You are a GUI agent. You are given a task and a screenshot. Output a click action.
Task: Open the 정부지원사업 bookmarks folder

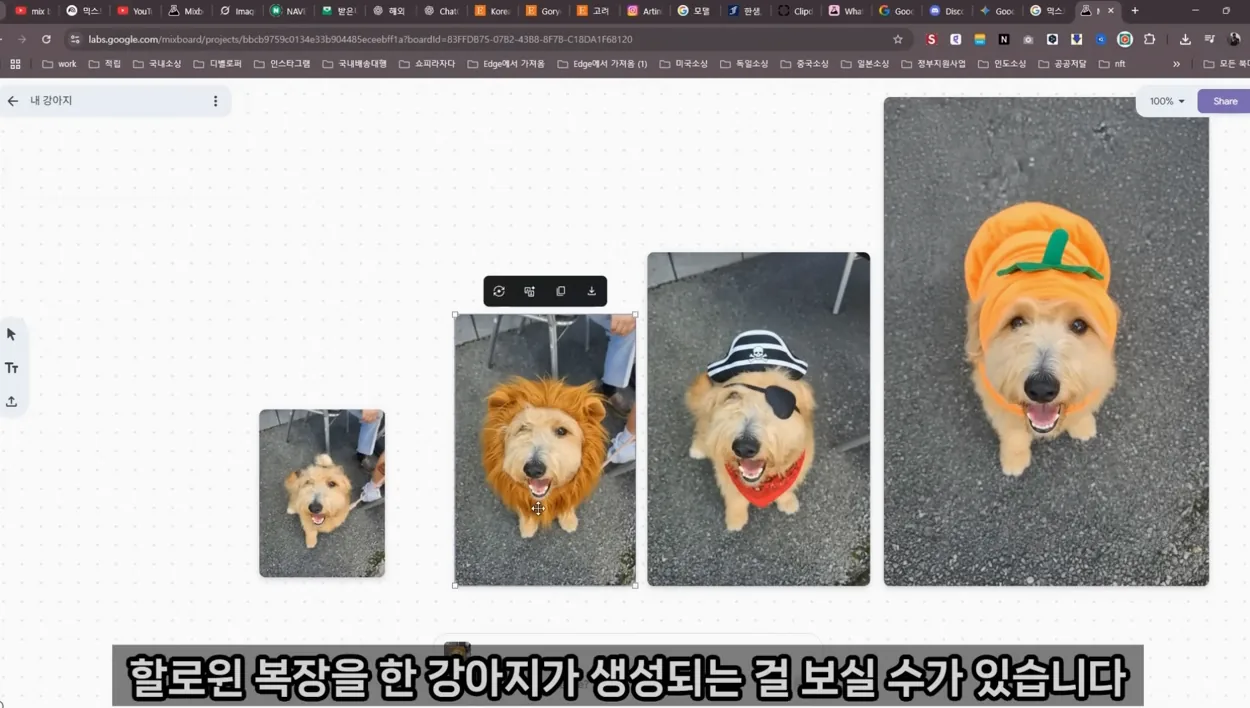coord(933,64)
